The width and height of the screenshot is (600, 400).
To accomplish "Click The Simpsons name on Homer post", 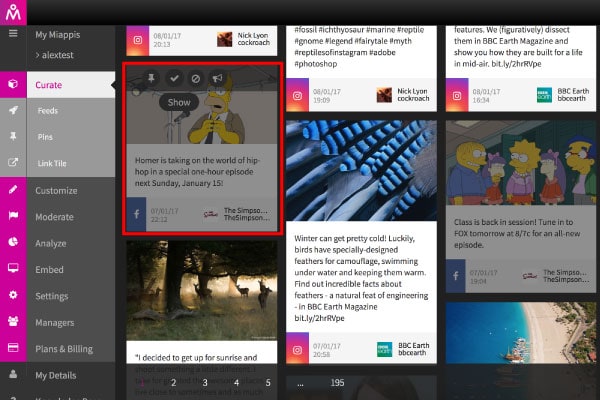I will [246, 211].
